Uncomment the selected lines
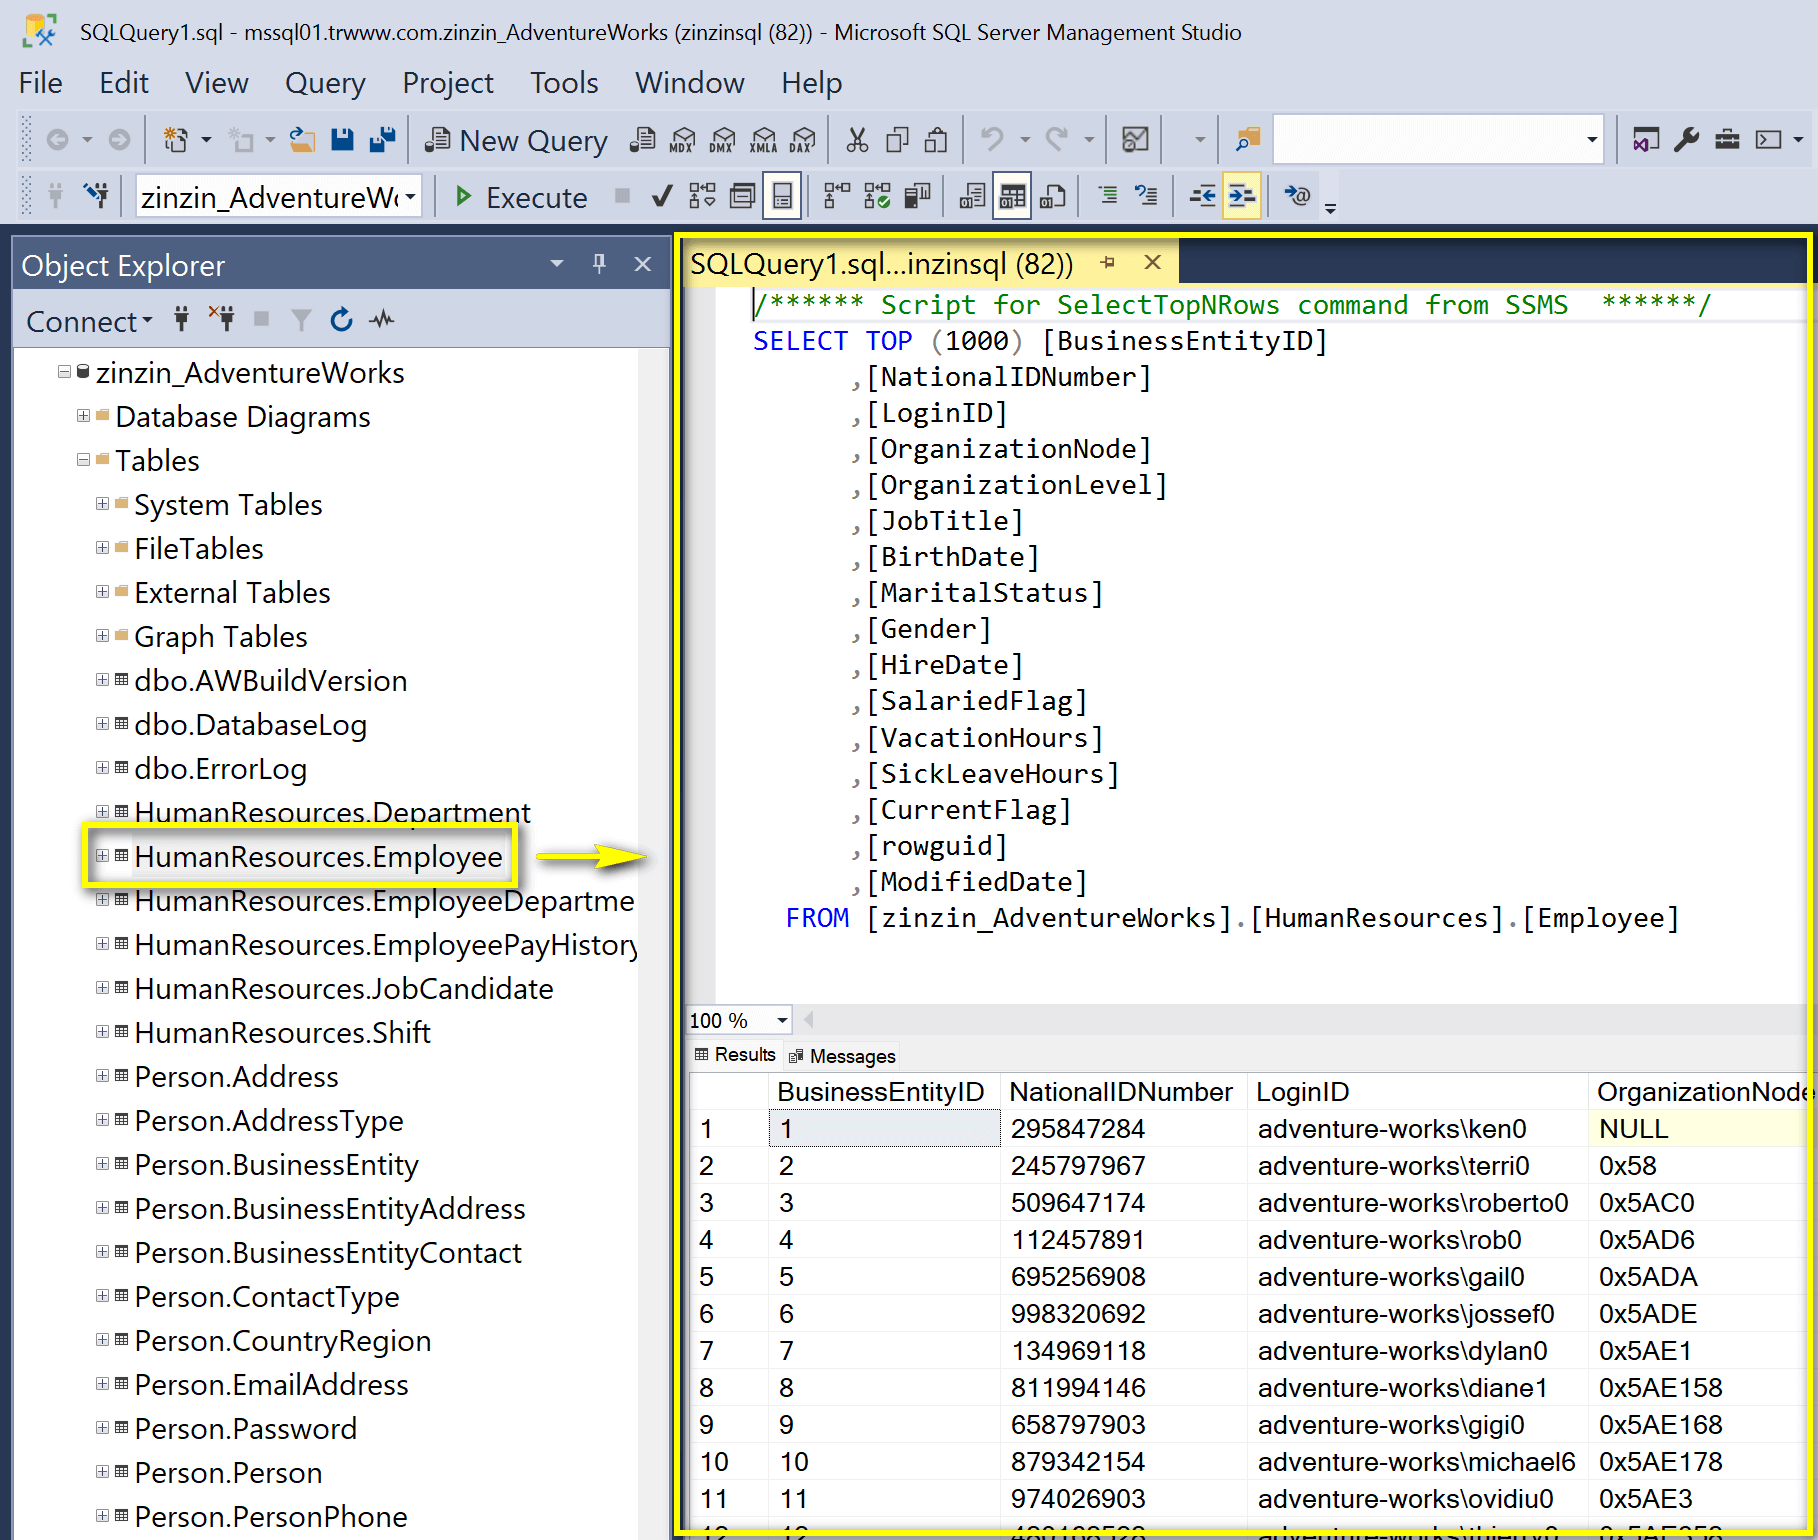 coord(1146,196)
